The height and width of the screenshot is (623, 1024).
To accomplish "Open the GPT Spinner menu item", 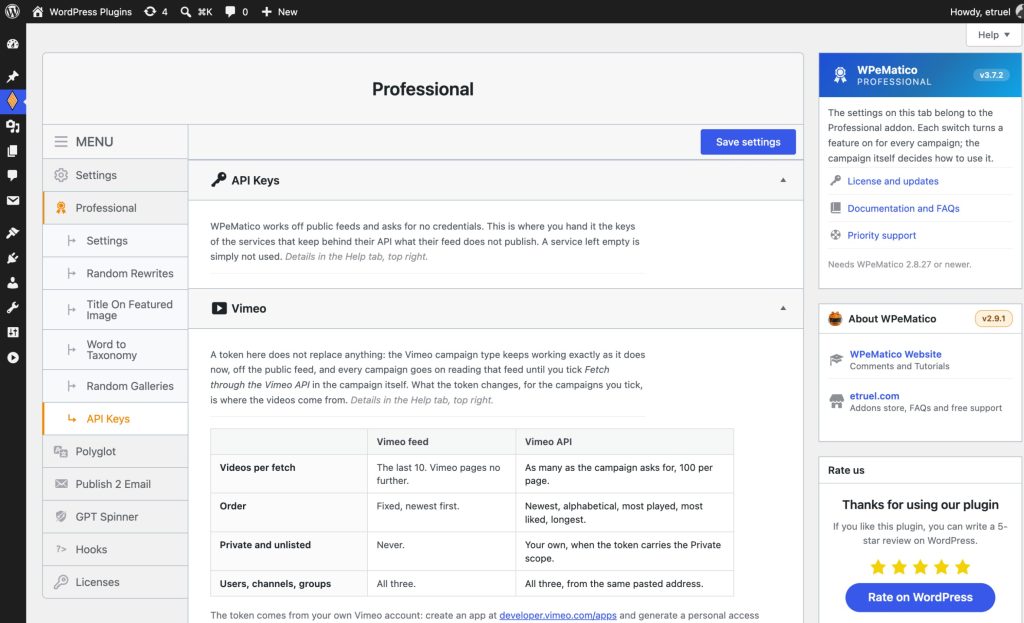I will pyautogui.click(x=116, y=517).
